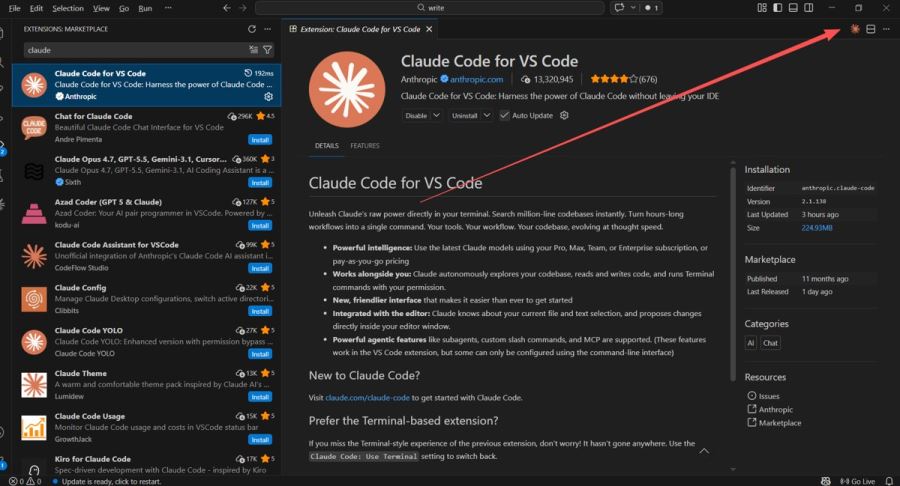
Task: Open Extensions view more actions menu
Action: point(267,29)
